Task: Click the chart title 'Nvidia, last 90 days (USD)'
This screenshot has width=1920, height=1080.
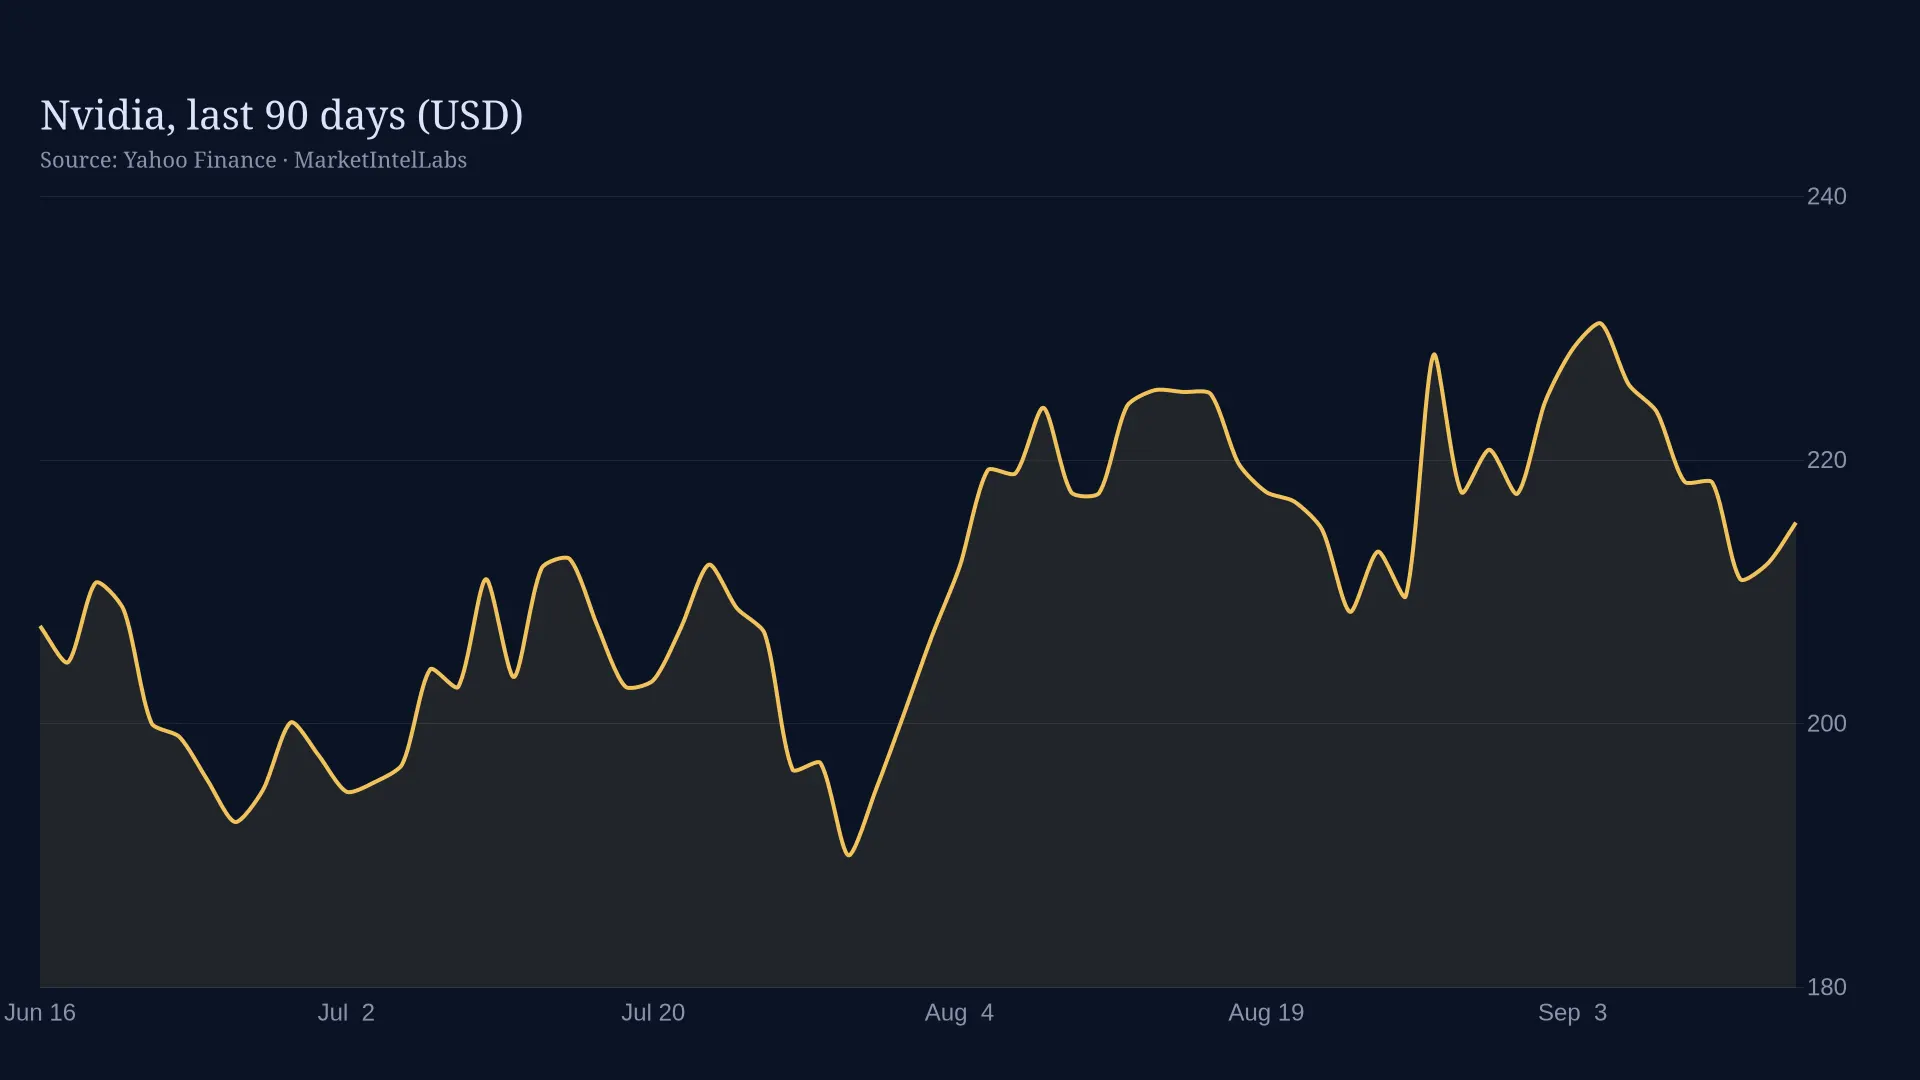Action: [281, 116]
